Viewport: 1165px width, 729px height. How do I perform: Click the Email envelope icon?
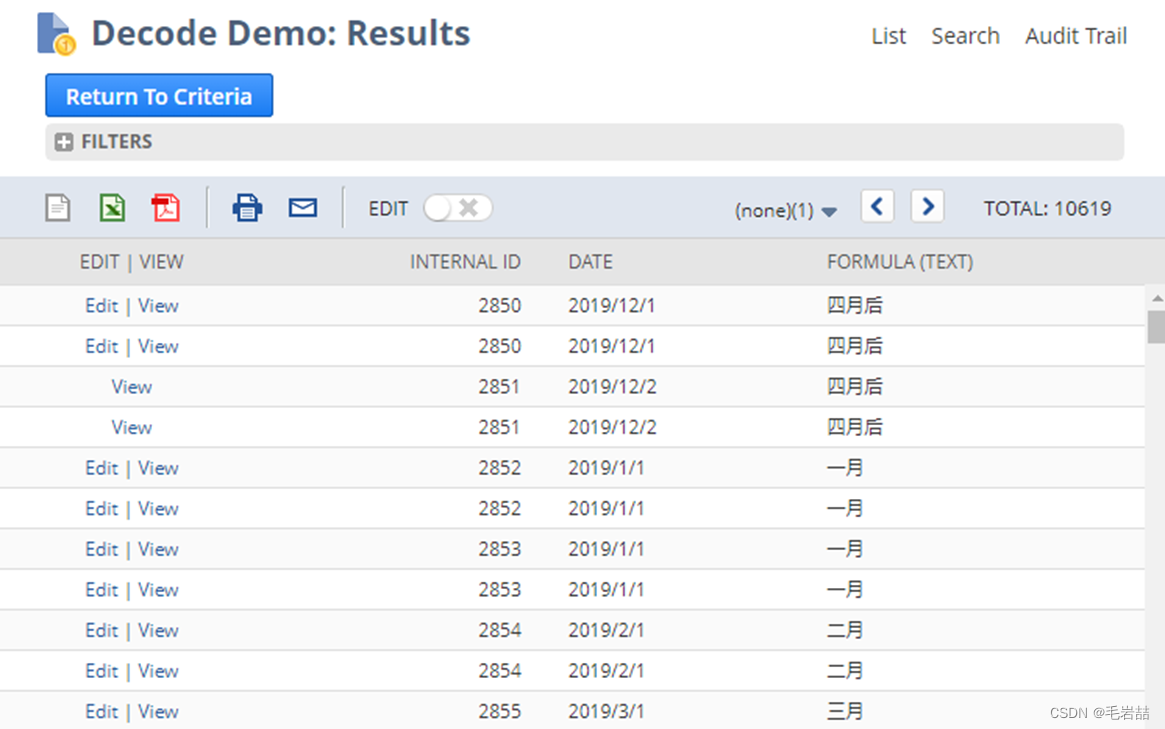pyautogui.click(x=303, y=207)
